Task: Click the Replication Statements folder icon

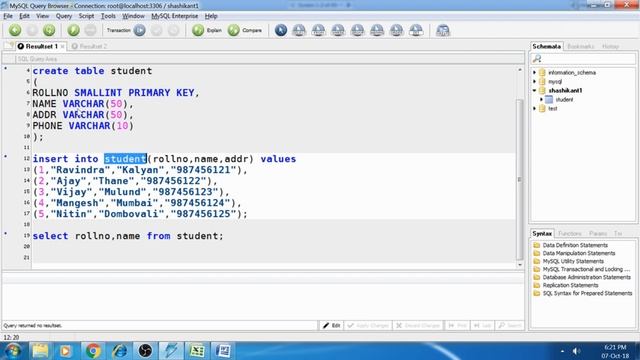Action: tap(537, 285)
